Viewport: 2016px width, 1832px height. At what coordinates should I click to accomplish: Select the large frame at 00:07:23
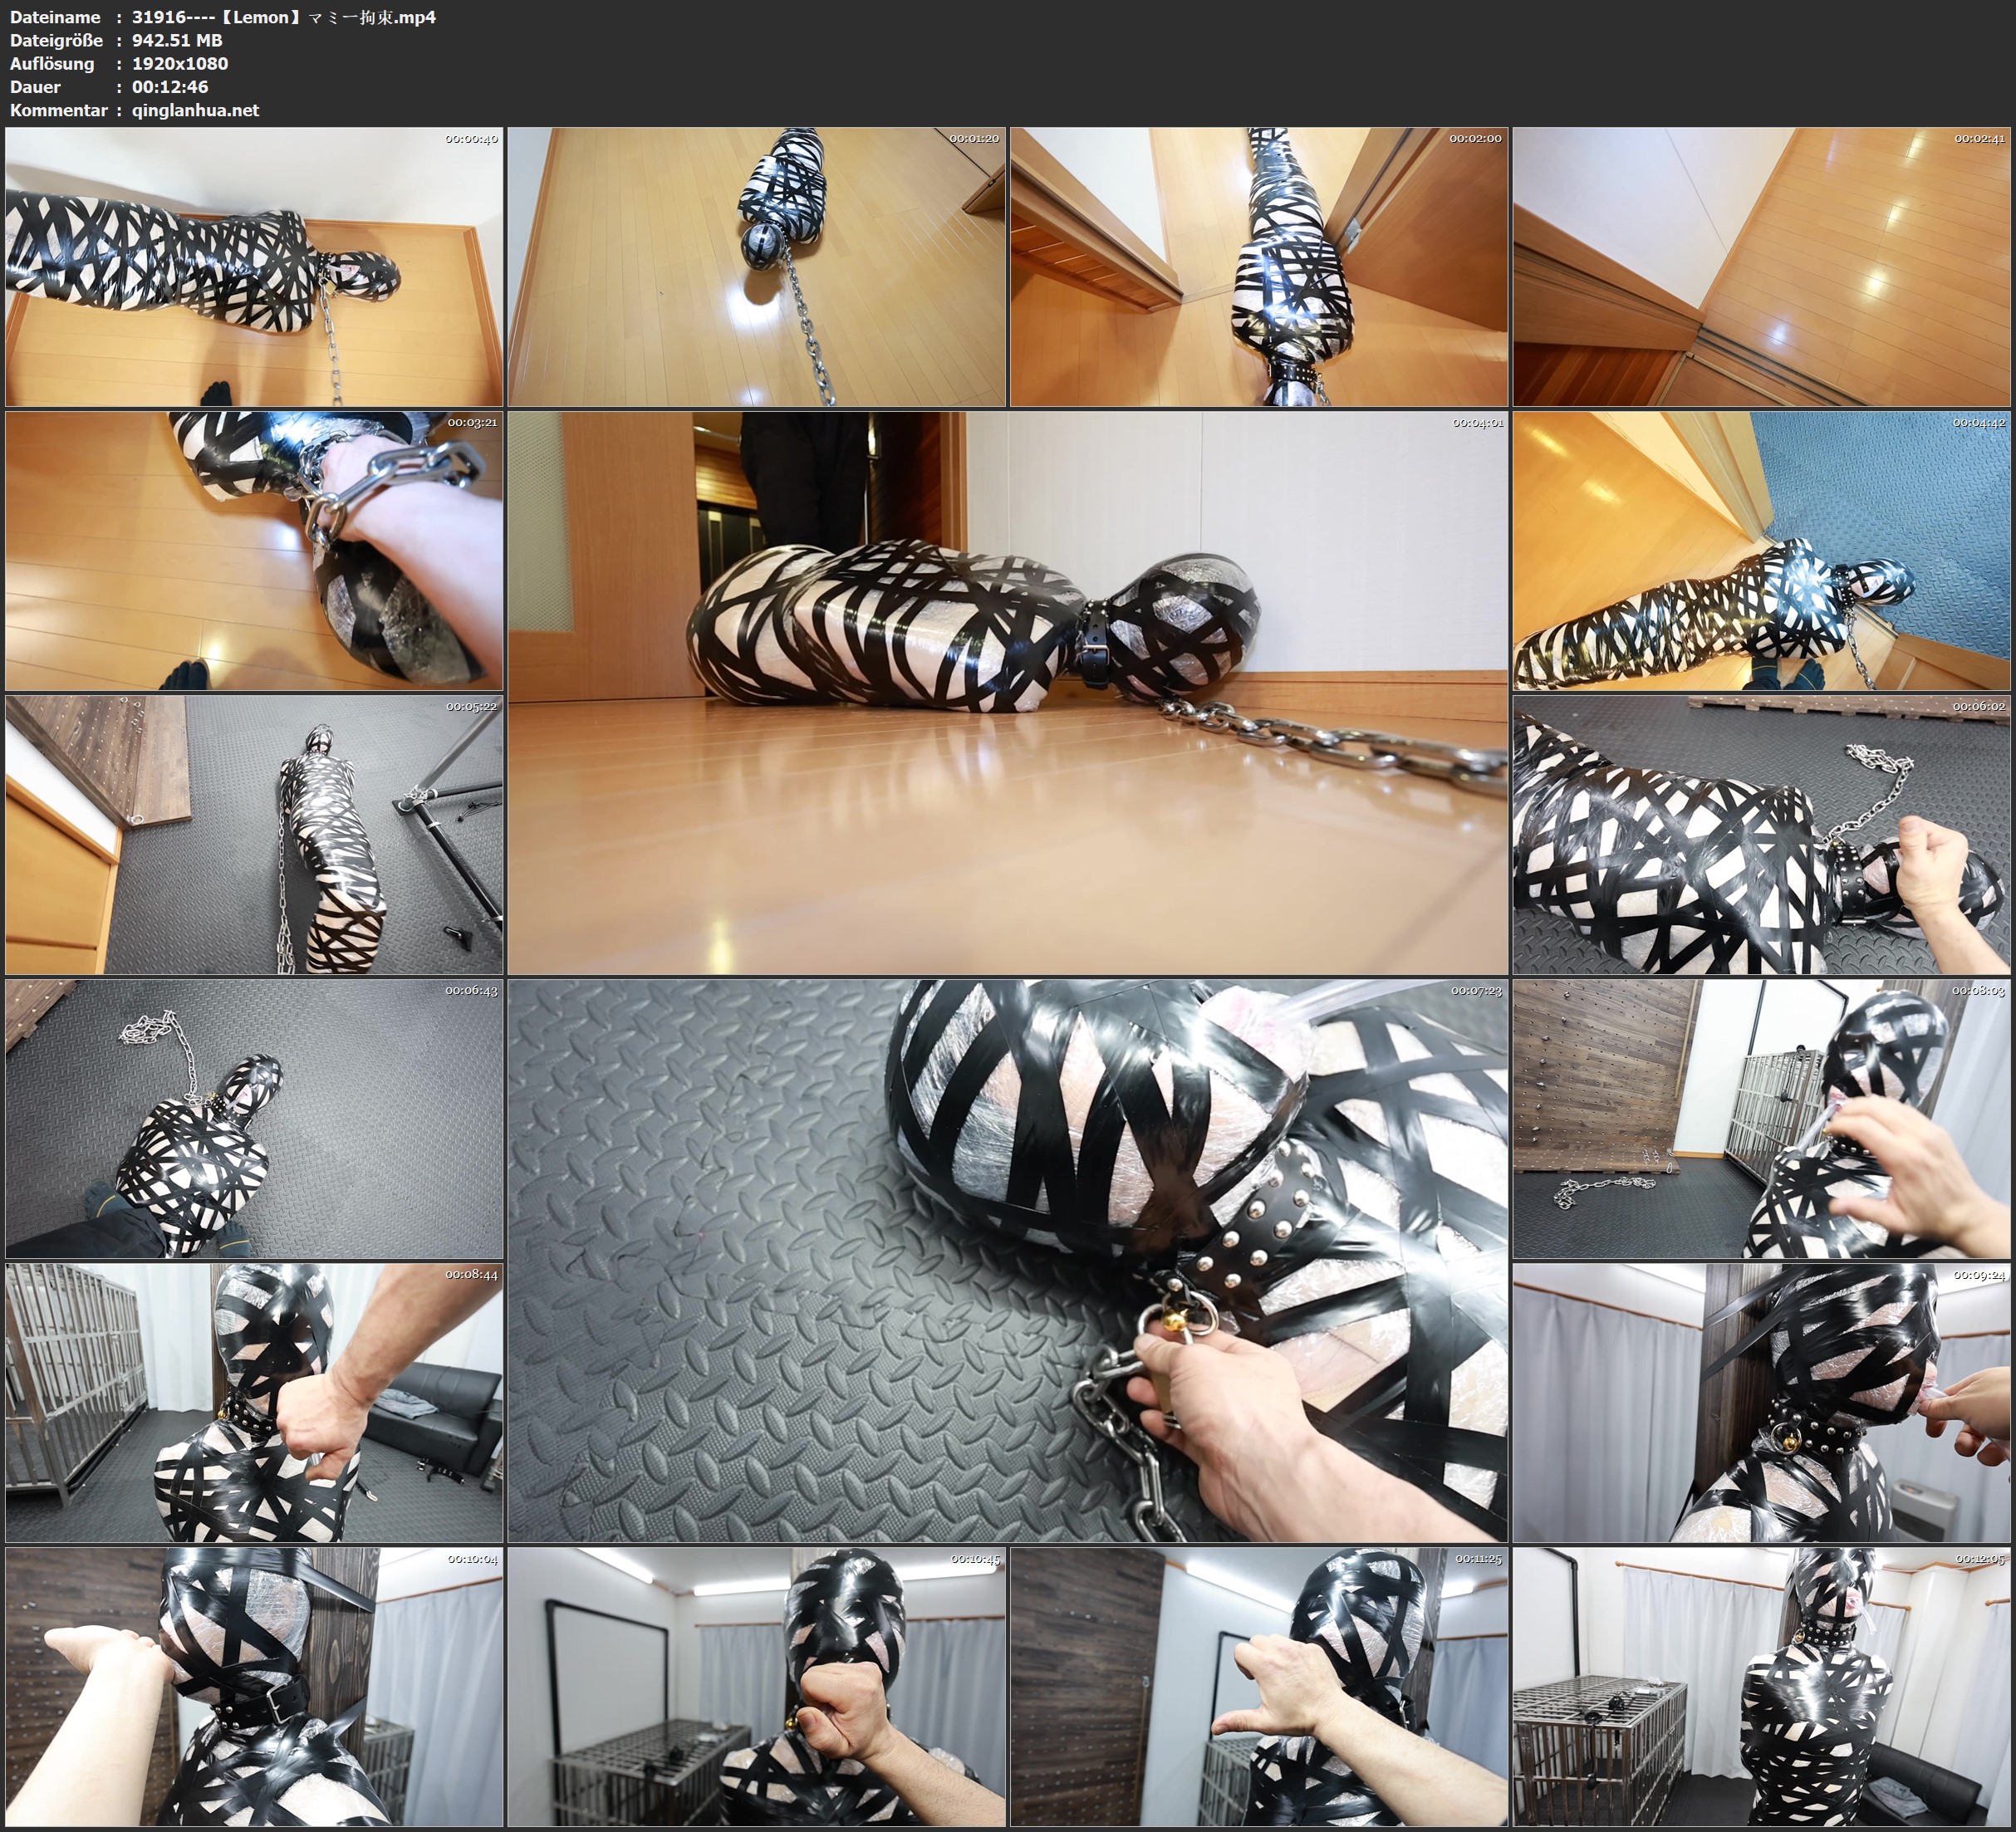(1007, 1260)
